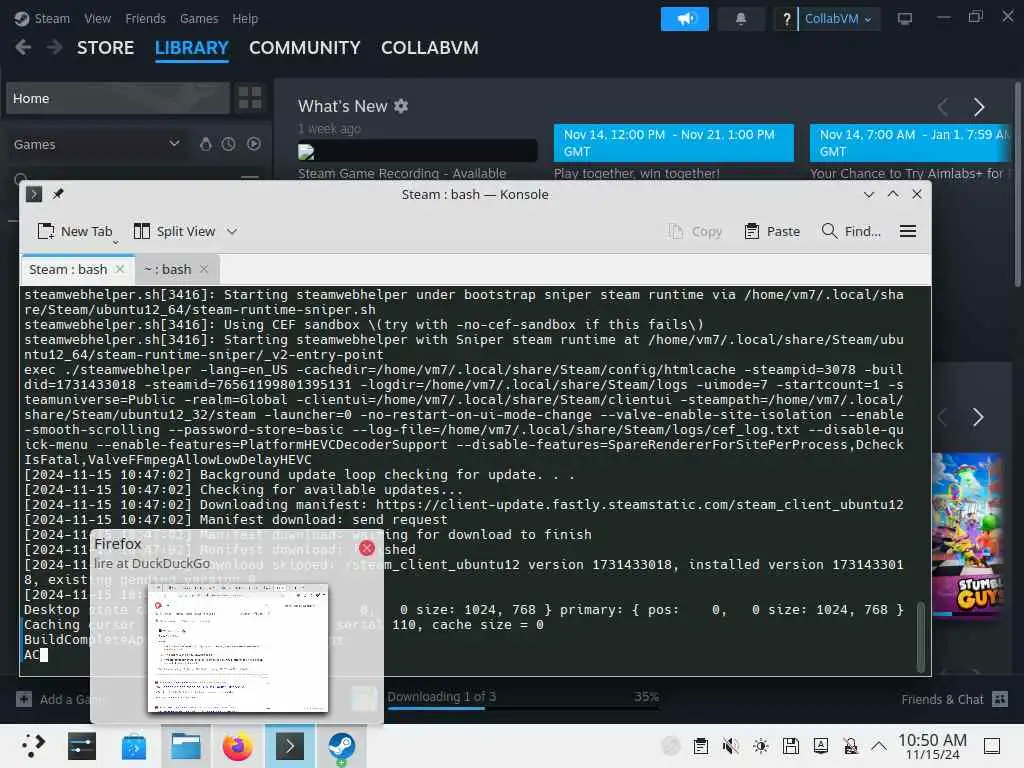Open the COLLABVM profile section
The image size is (1024, 768).
pos(430,48)
